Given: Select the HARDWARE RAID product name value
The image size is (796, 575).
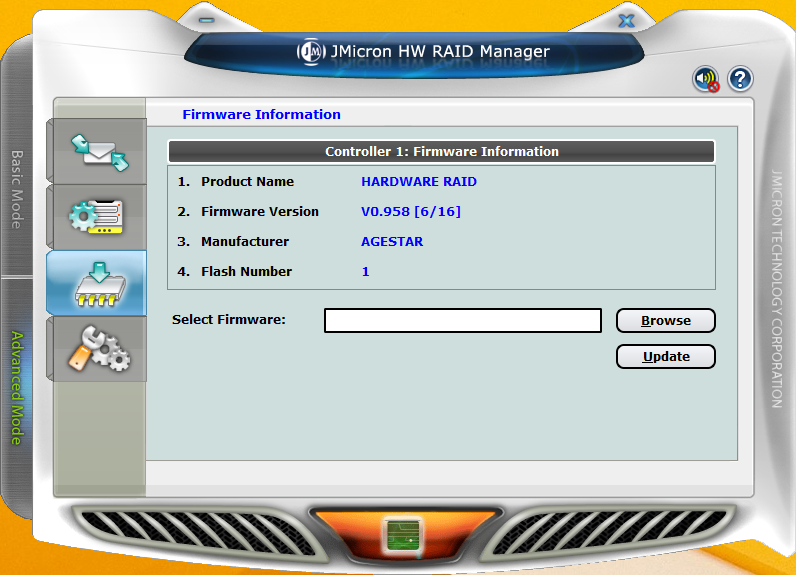Looking at the screenshot, I should click(419, 182).
